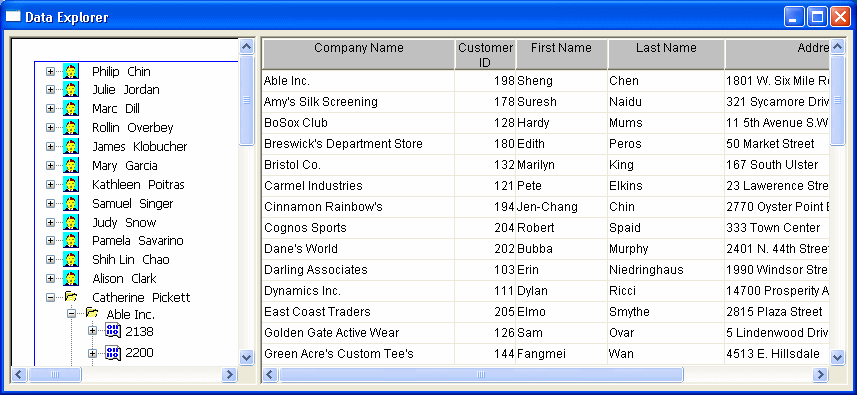857x395 pixels.
Task: Click the tree's vertical scrollbar thumb
Action: (x=247, y=100)
